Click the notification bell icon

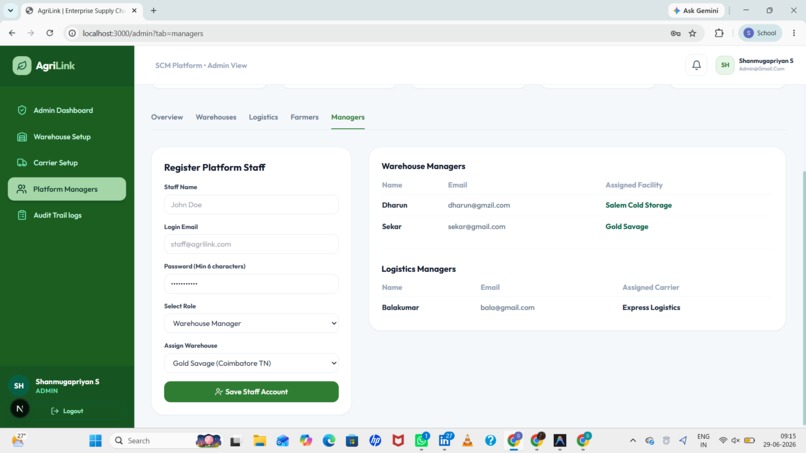pyautogui.click(x=697, y=65)
